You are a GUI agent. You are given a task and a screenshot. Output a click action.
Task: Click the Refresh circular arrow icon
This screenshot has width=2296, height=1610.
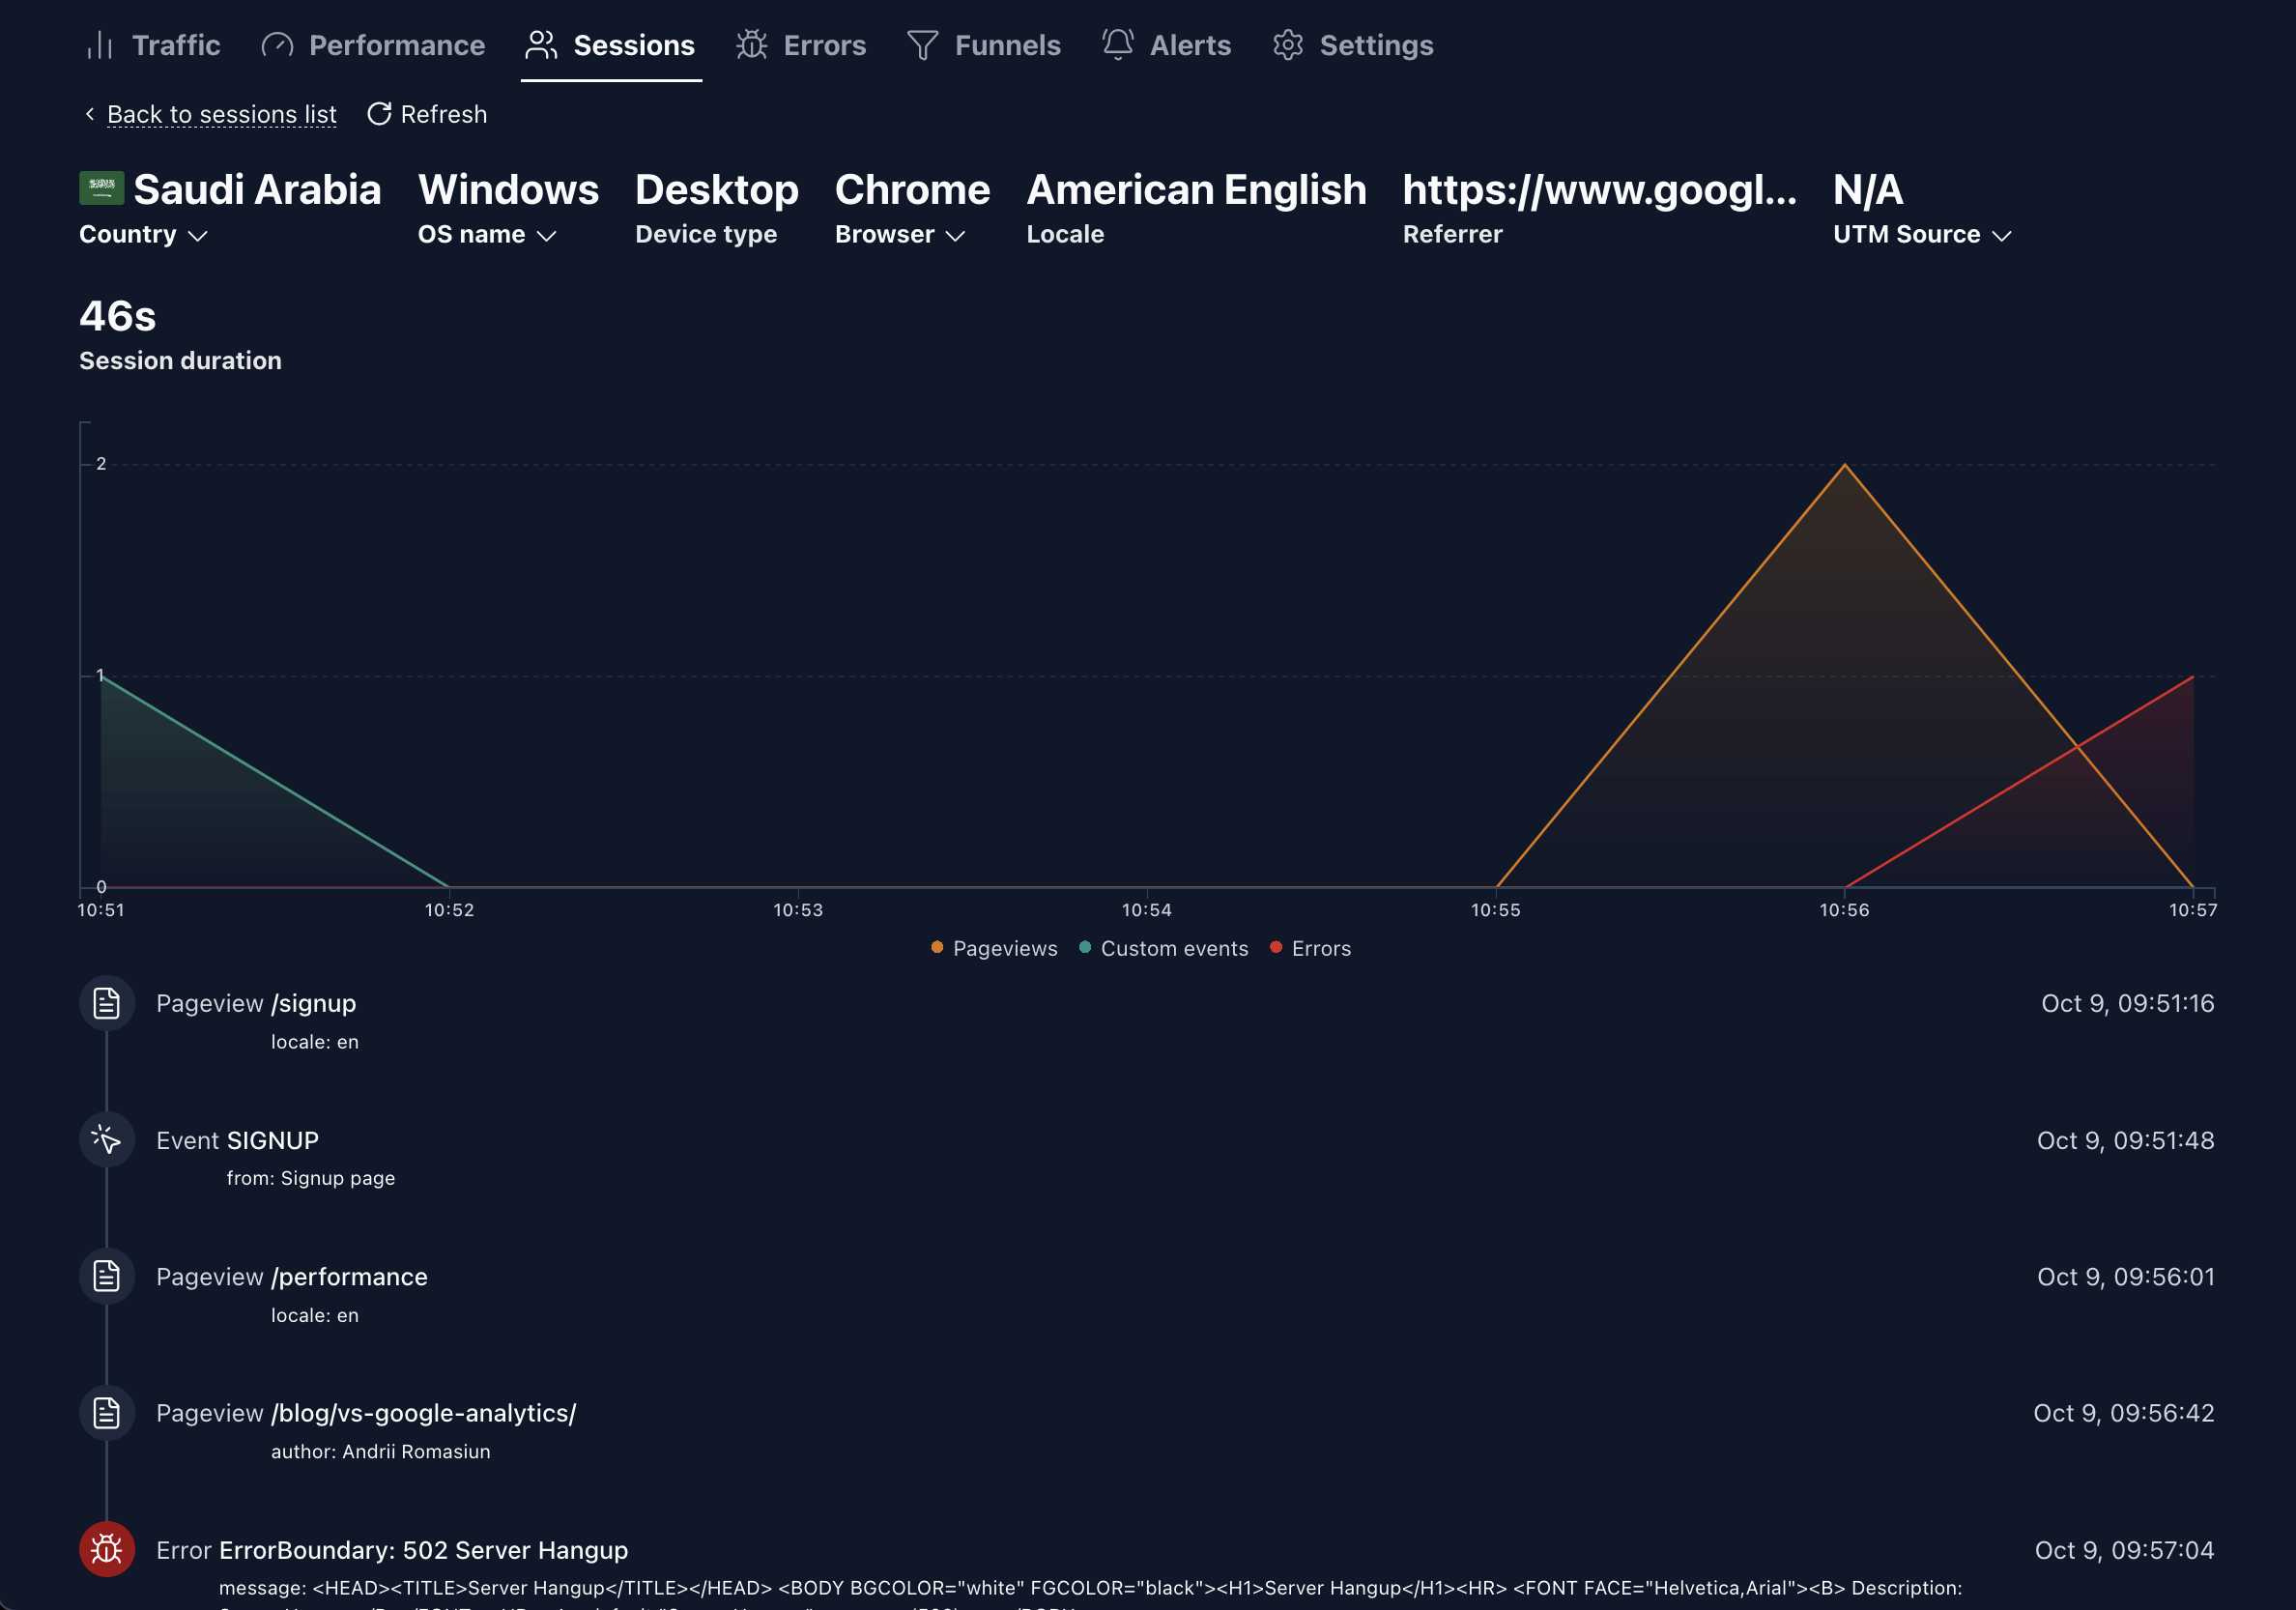379,114
